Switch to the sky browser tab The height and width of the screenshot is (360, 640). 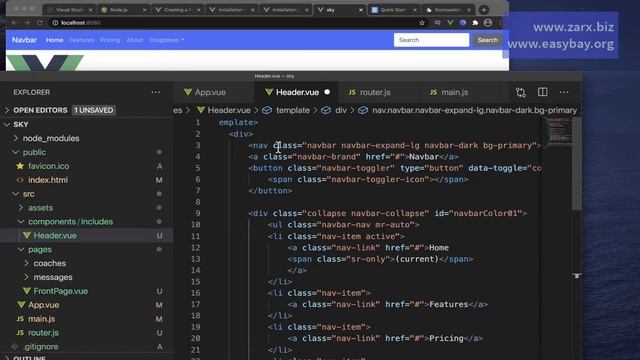[340, 10]
